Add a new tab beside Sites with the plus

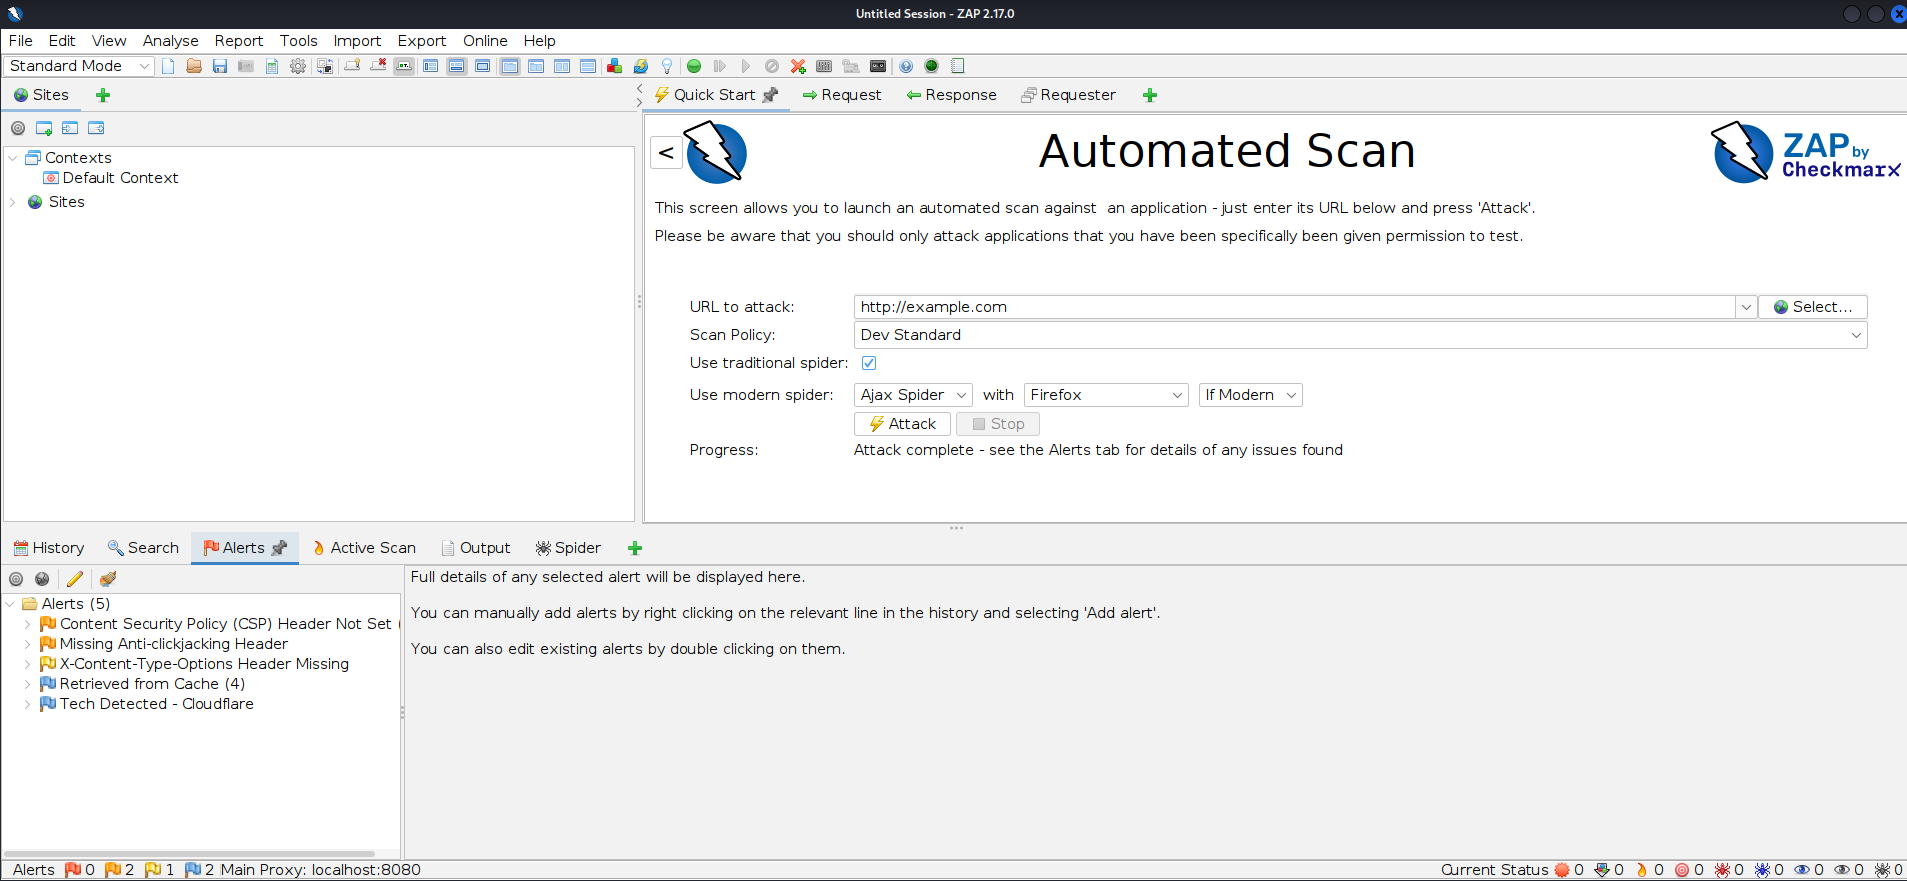[x=103, y=95]
